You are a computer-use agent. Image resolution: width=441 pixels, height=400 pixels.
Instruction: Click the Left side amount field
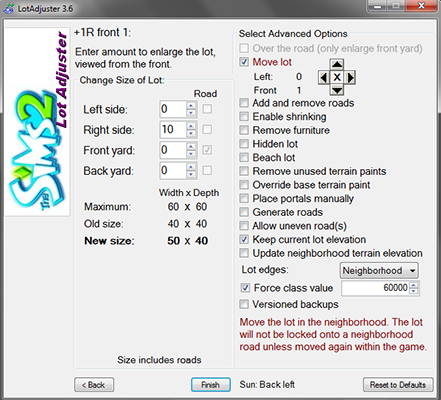(173, 109)
